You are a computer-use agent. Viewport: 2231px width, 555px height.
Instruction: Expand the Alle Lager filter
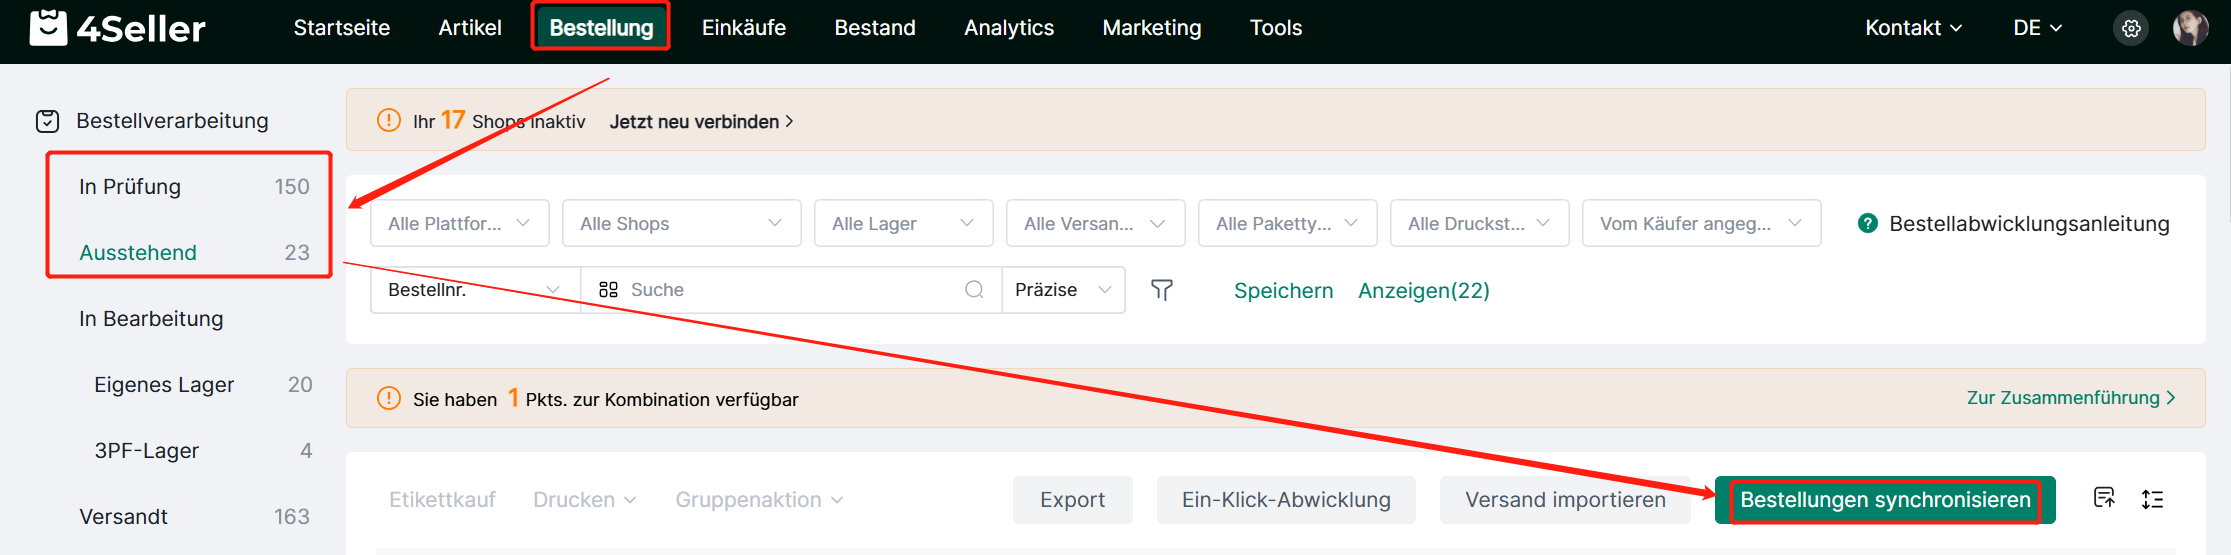click(903, 223)
